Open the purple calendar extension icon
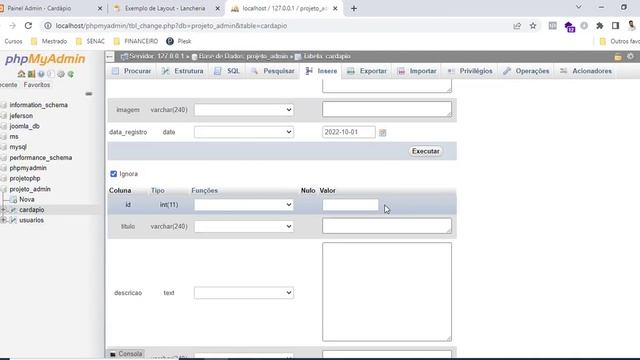 [x=569, y=27]
